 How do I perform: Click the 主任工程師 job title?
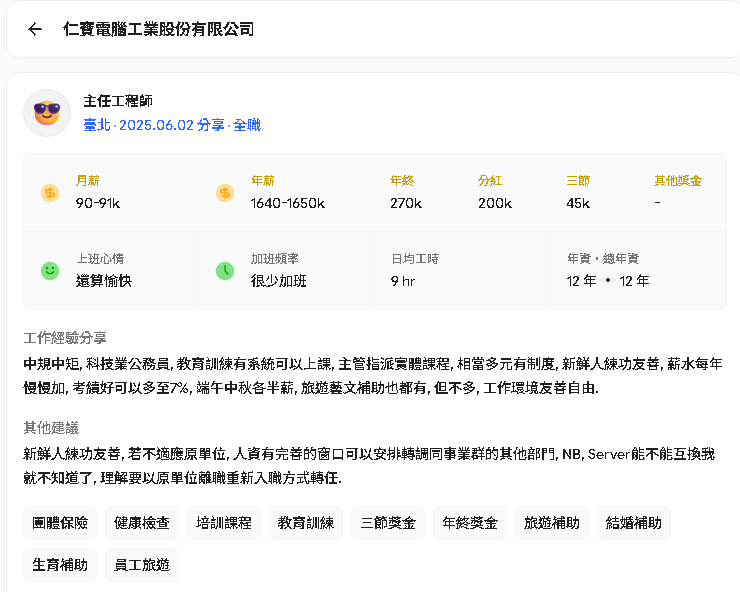(118, 101)
